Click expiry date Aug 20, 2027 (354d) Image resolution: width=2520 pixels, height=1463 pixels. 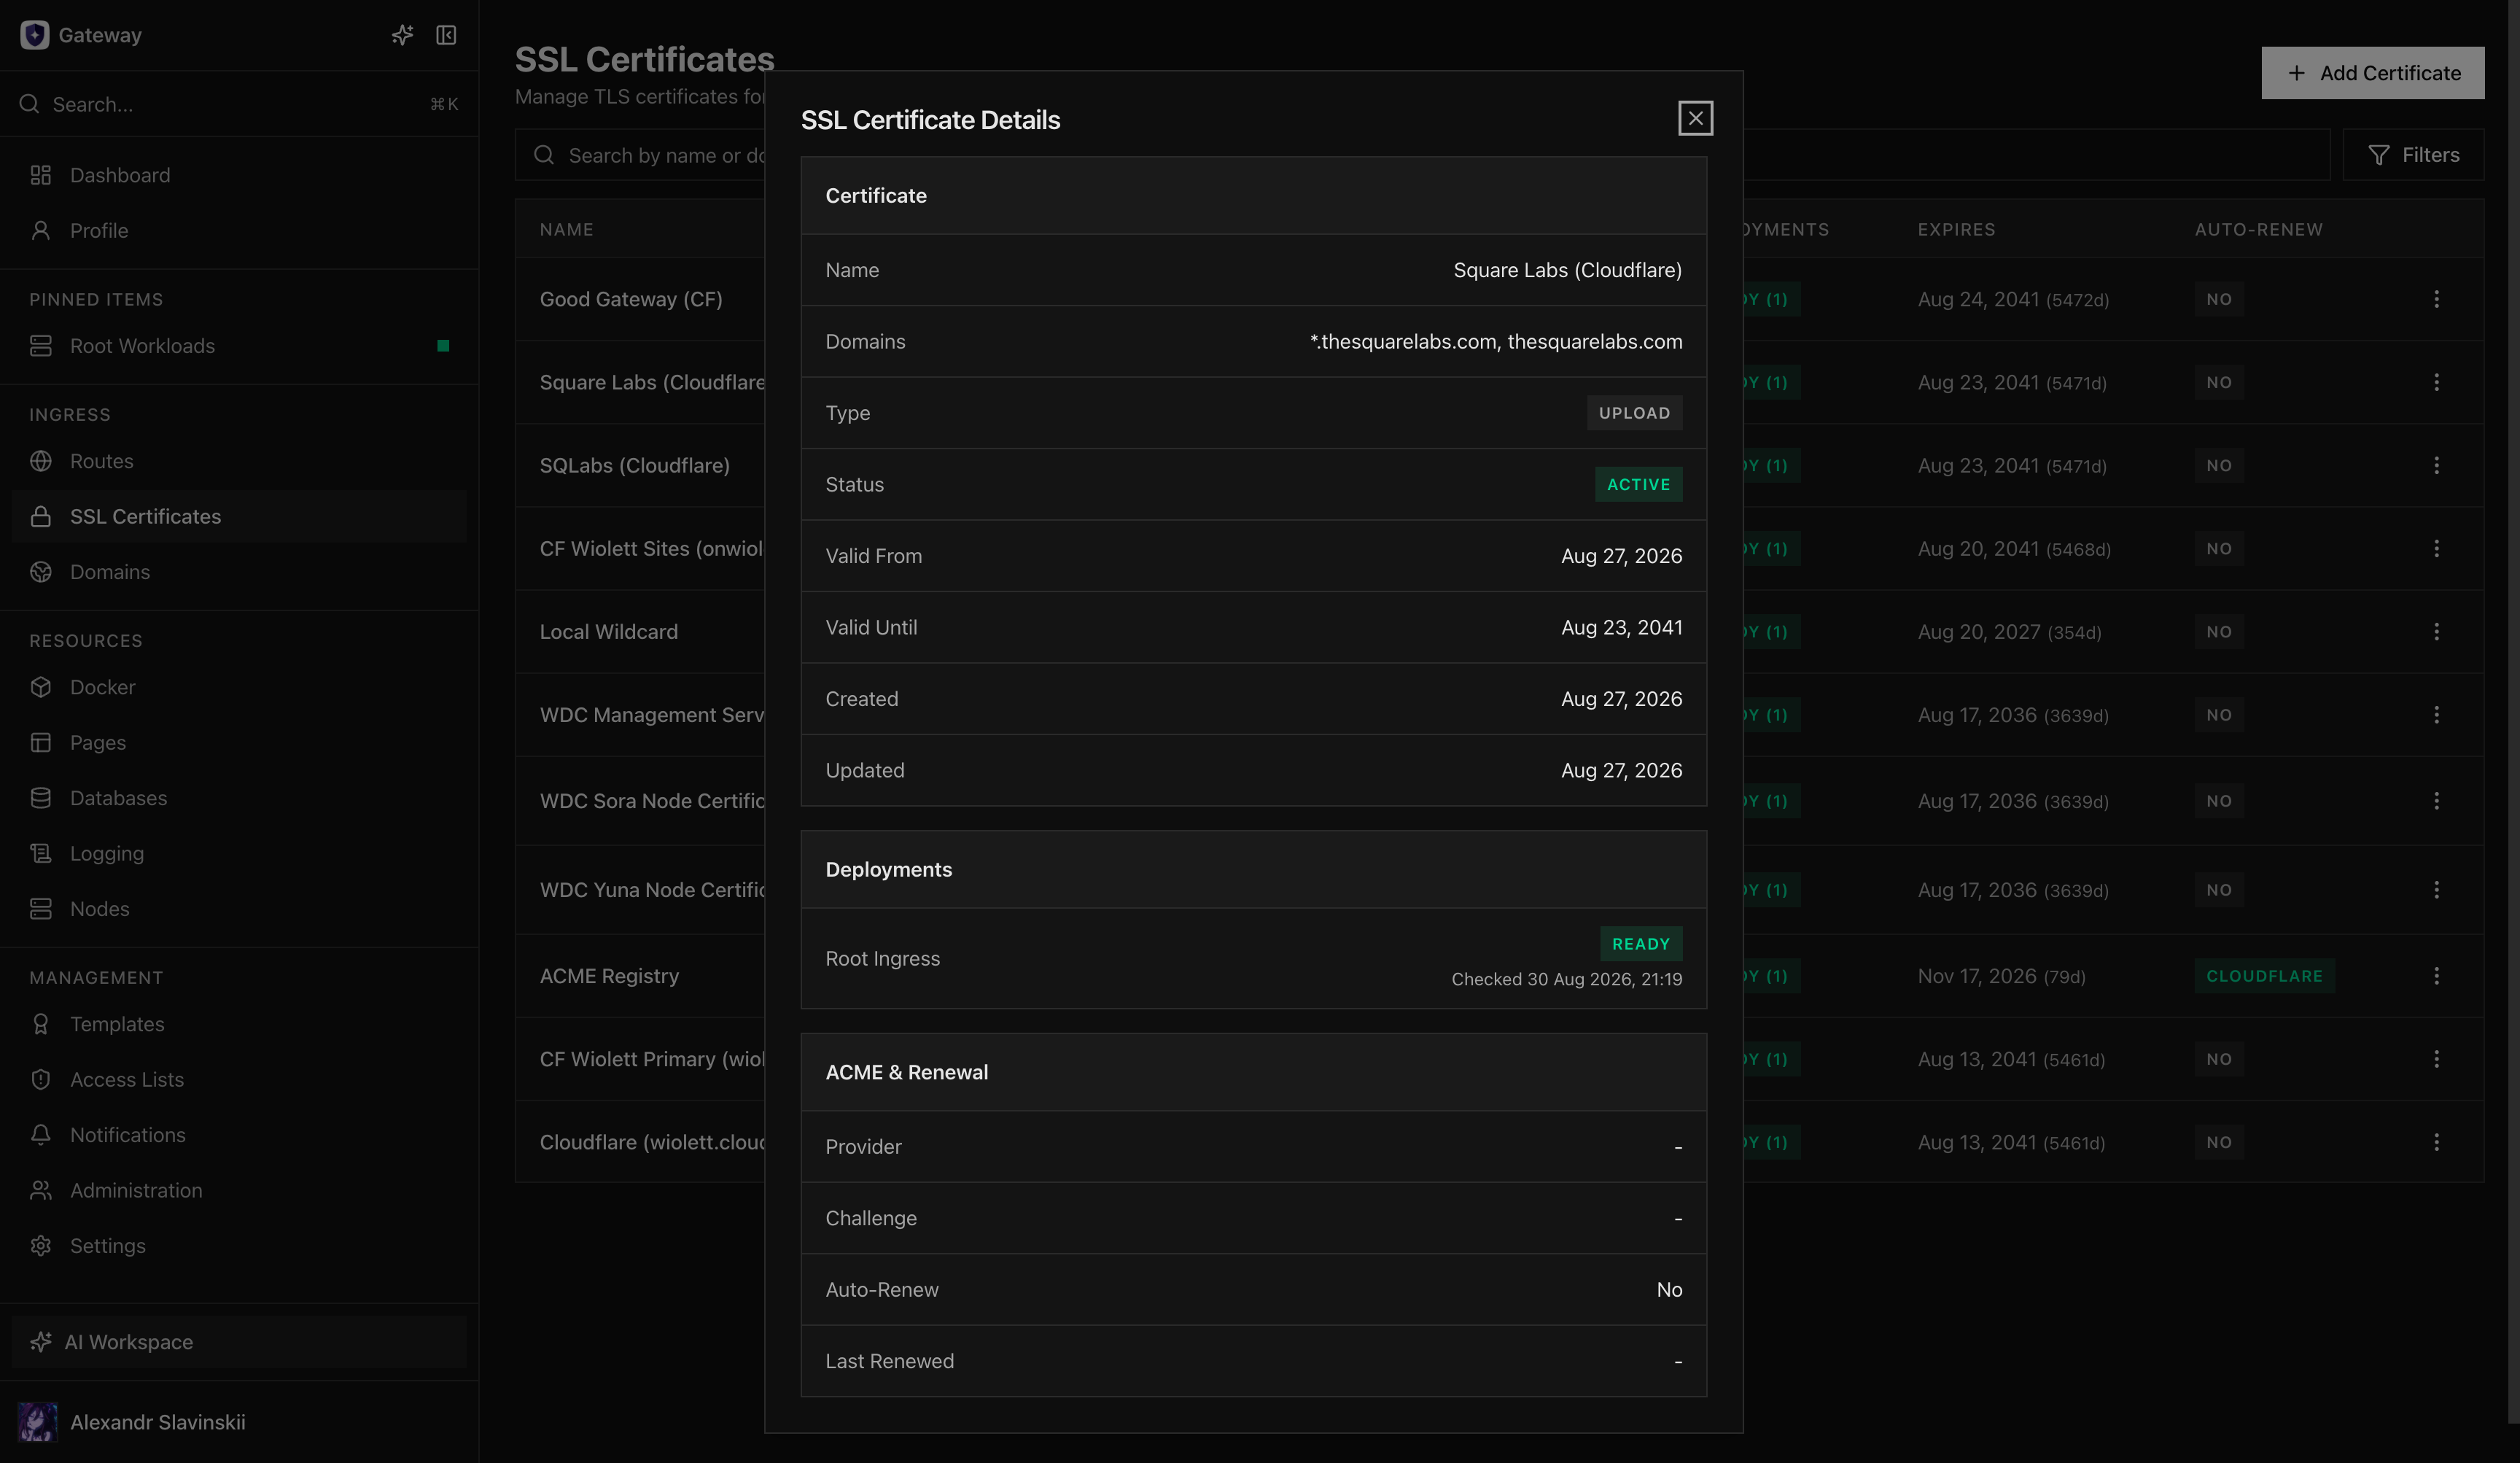[2009, 632]
